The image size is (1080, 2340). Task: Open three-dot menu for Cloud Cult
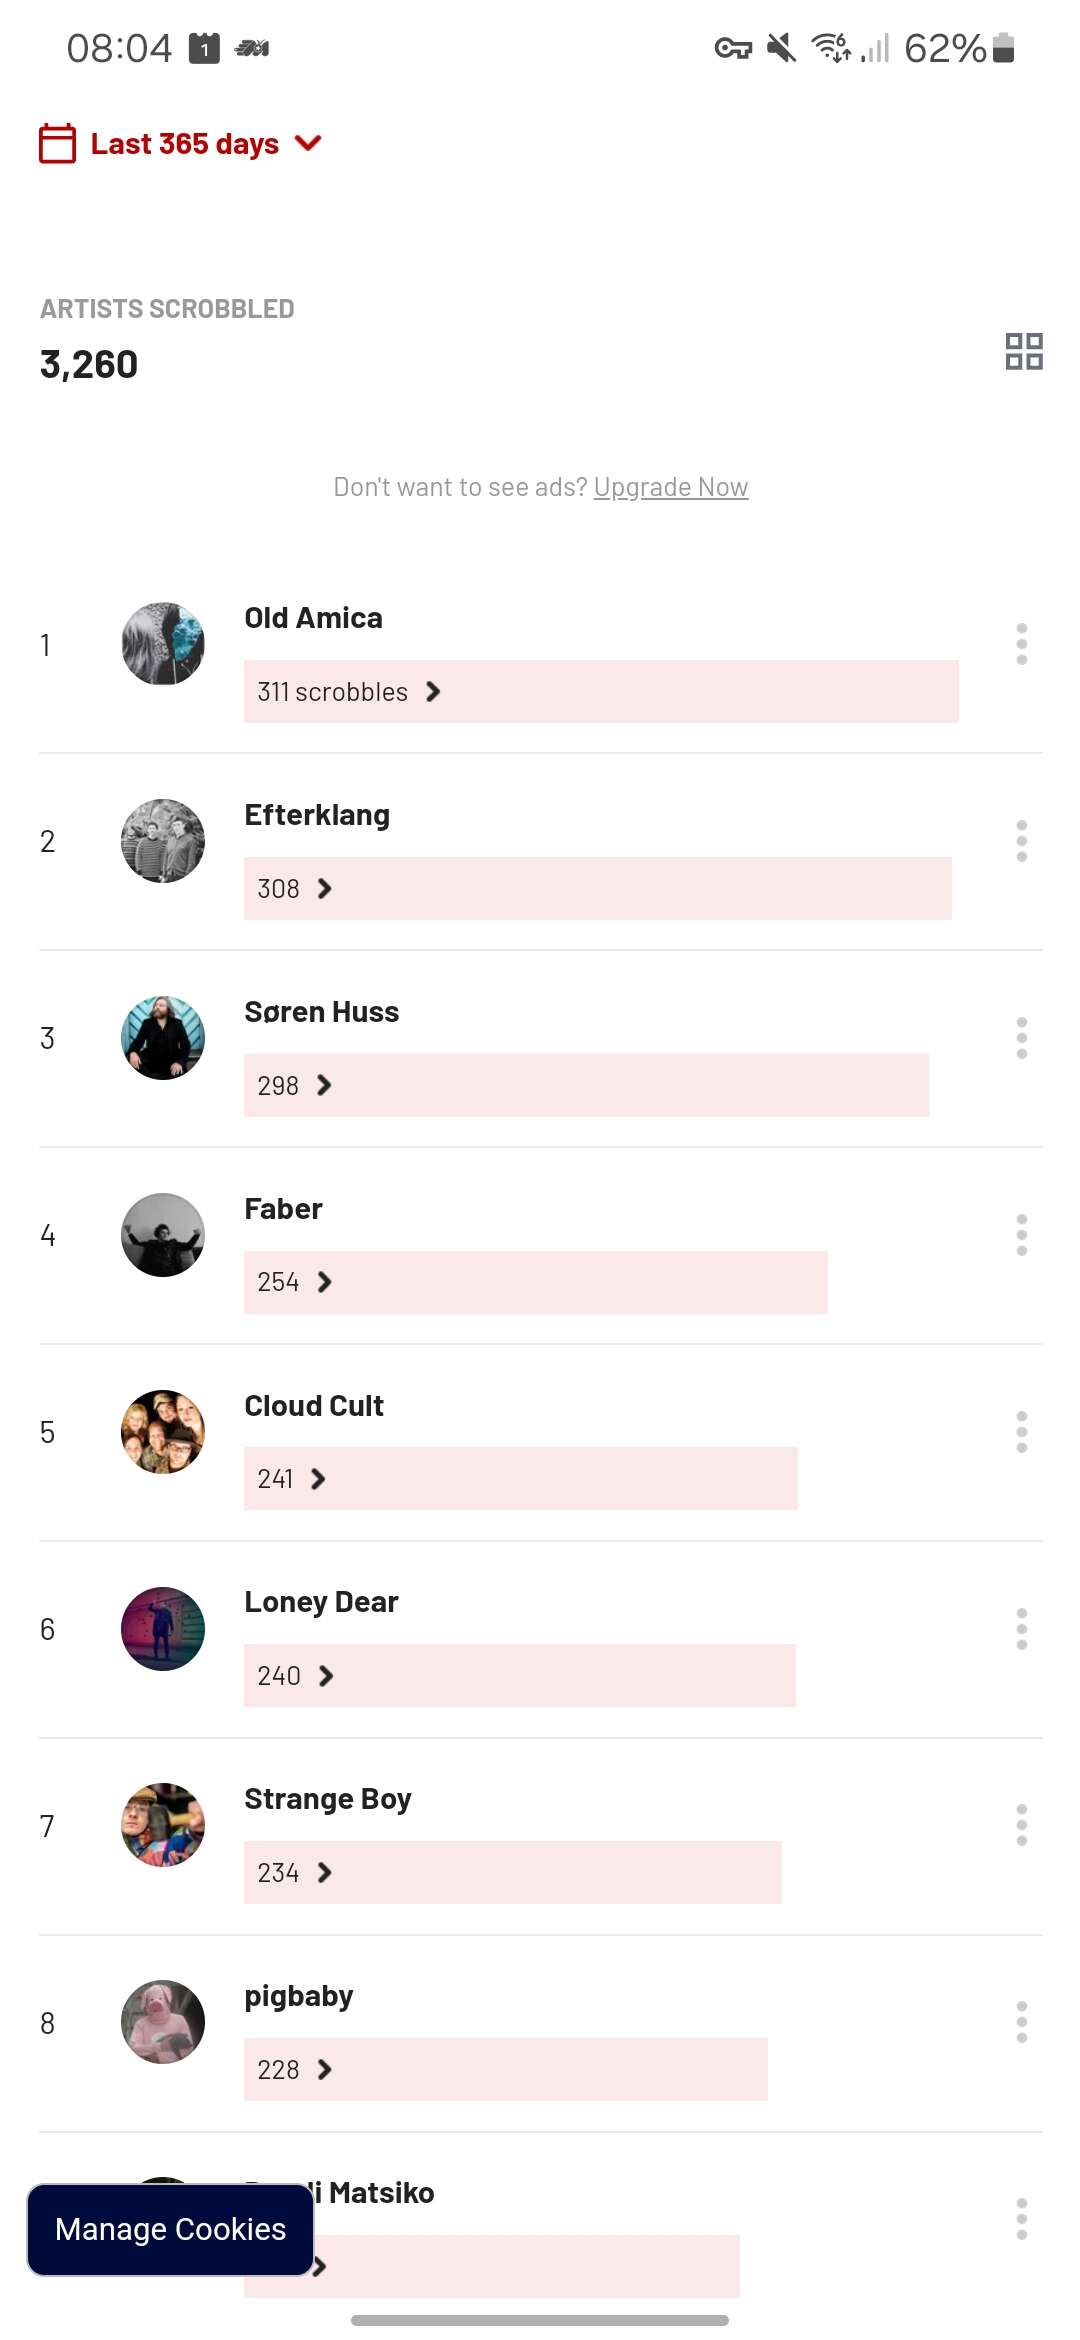[x=1021, y=1432]
